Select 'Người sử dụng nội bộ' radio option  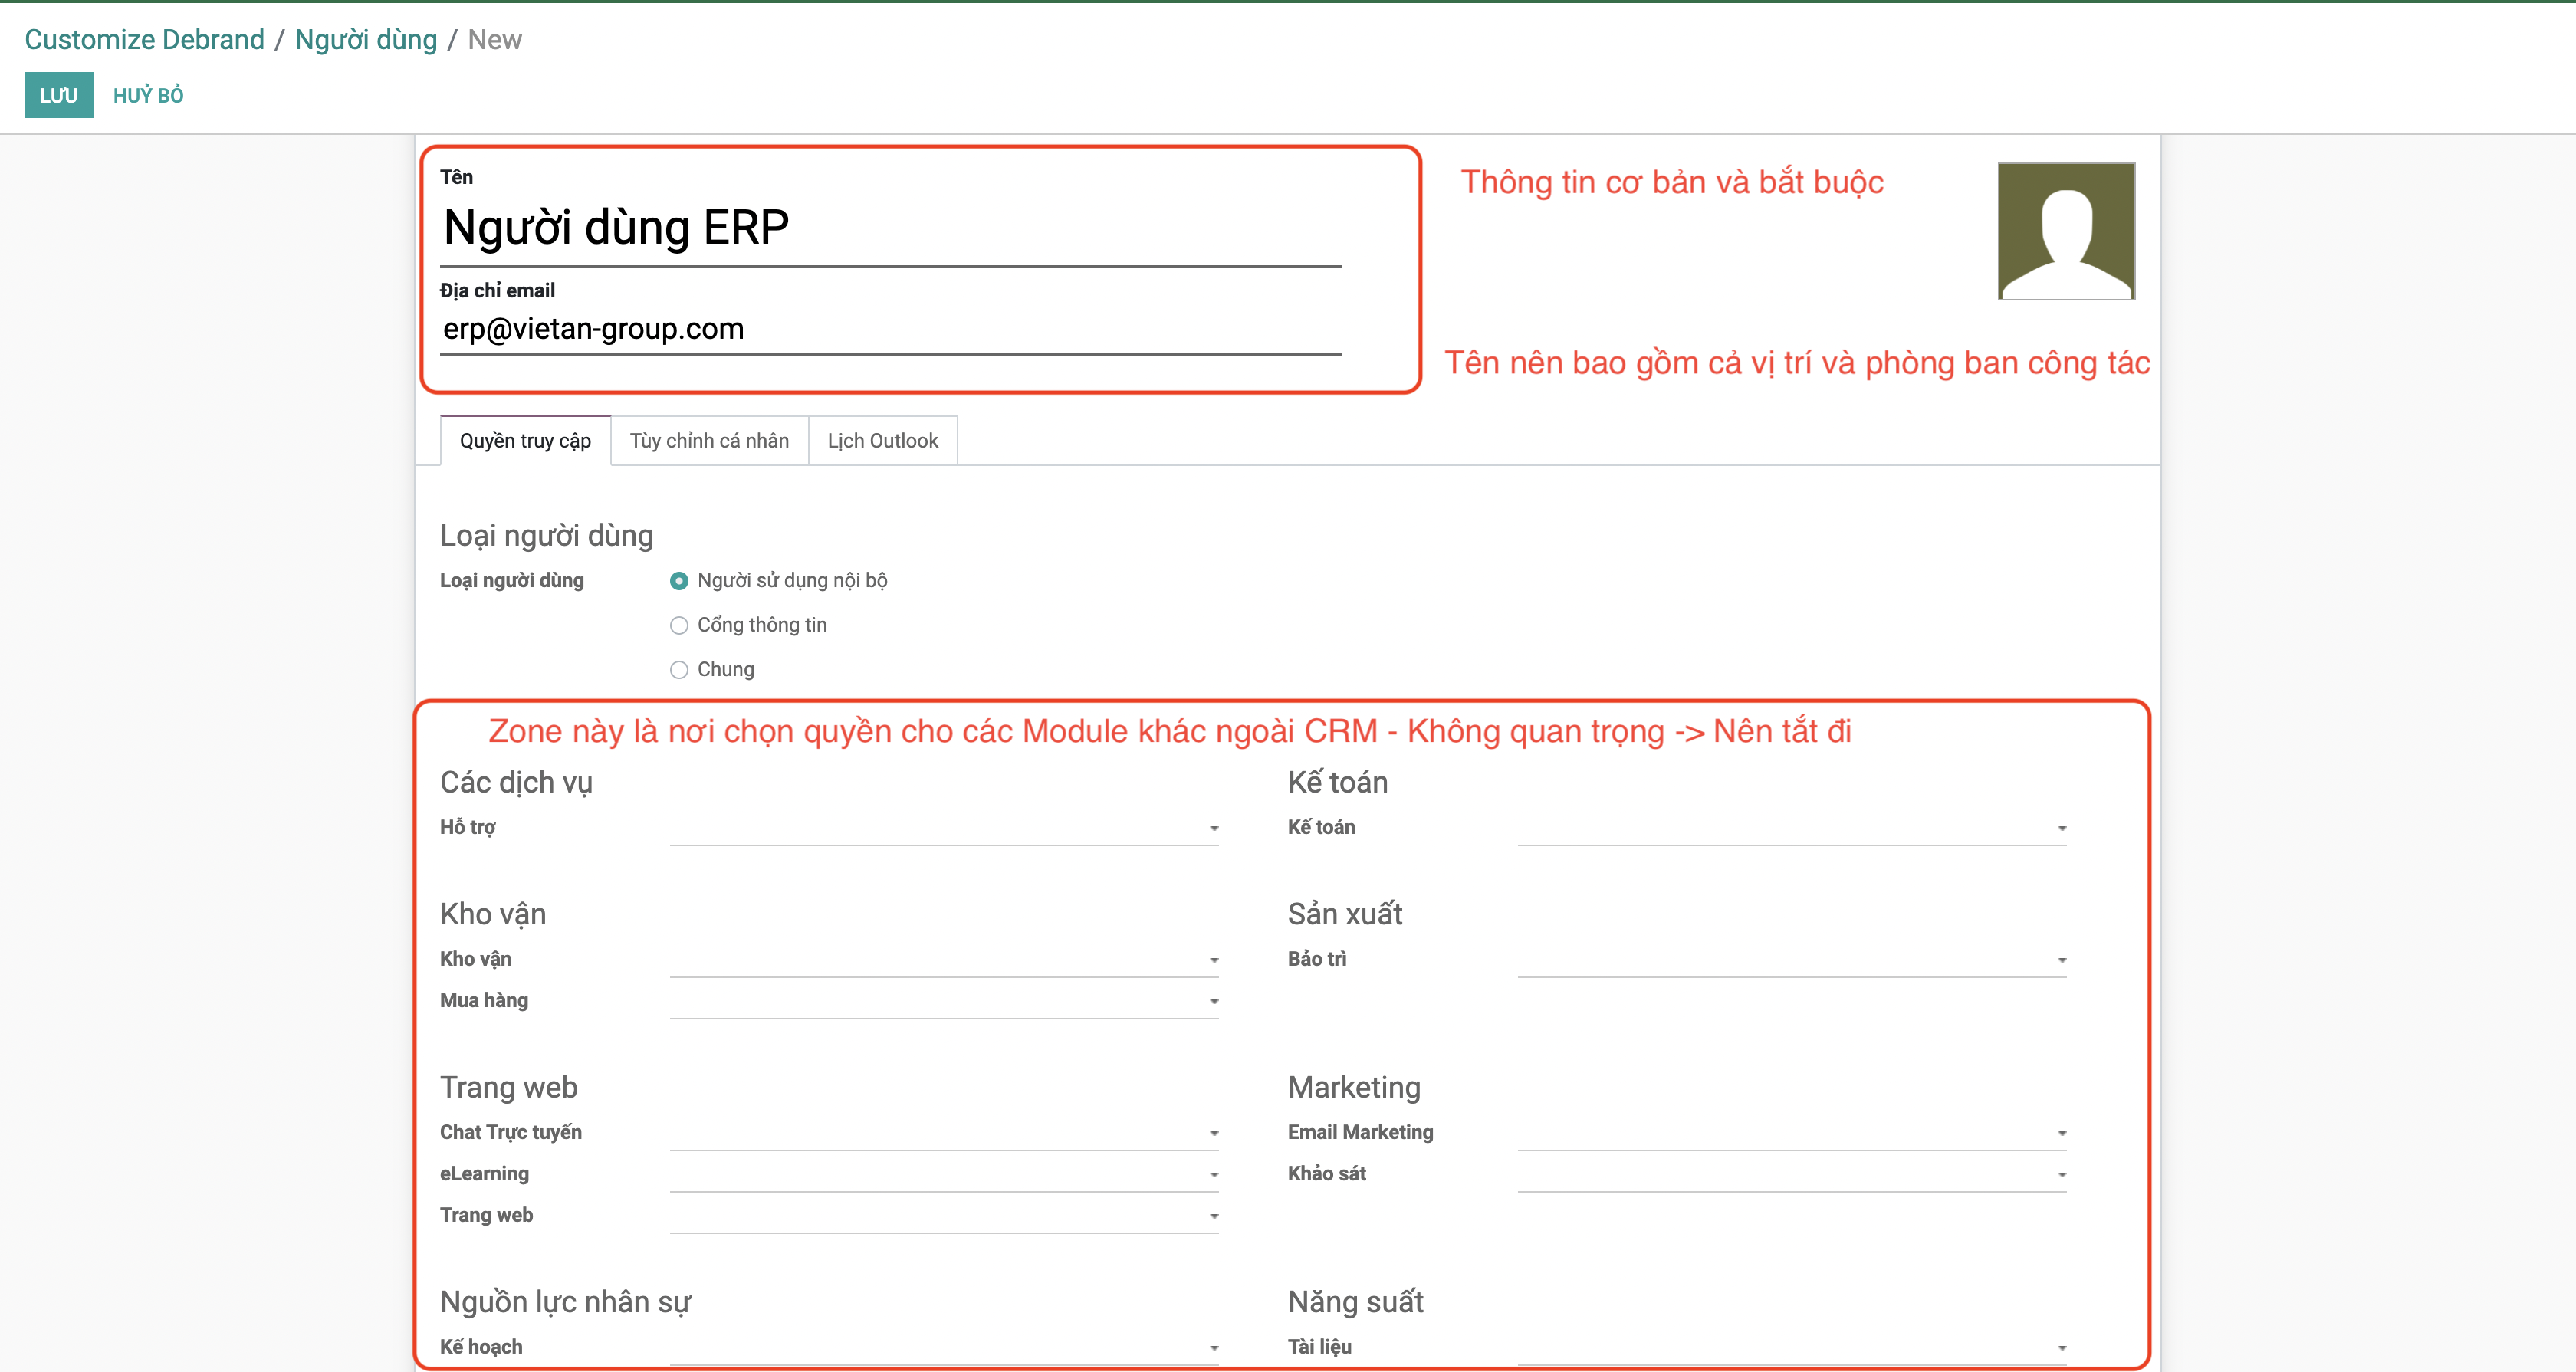679,581
